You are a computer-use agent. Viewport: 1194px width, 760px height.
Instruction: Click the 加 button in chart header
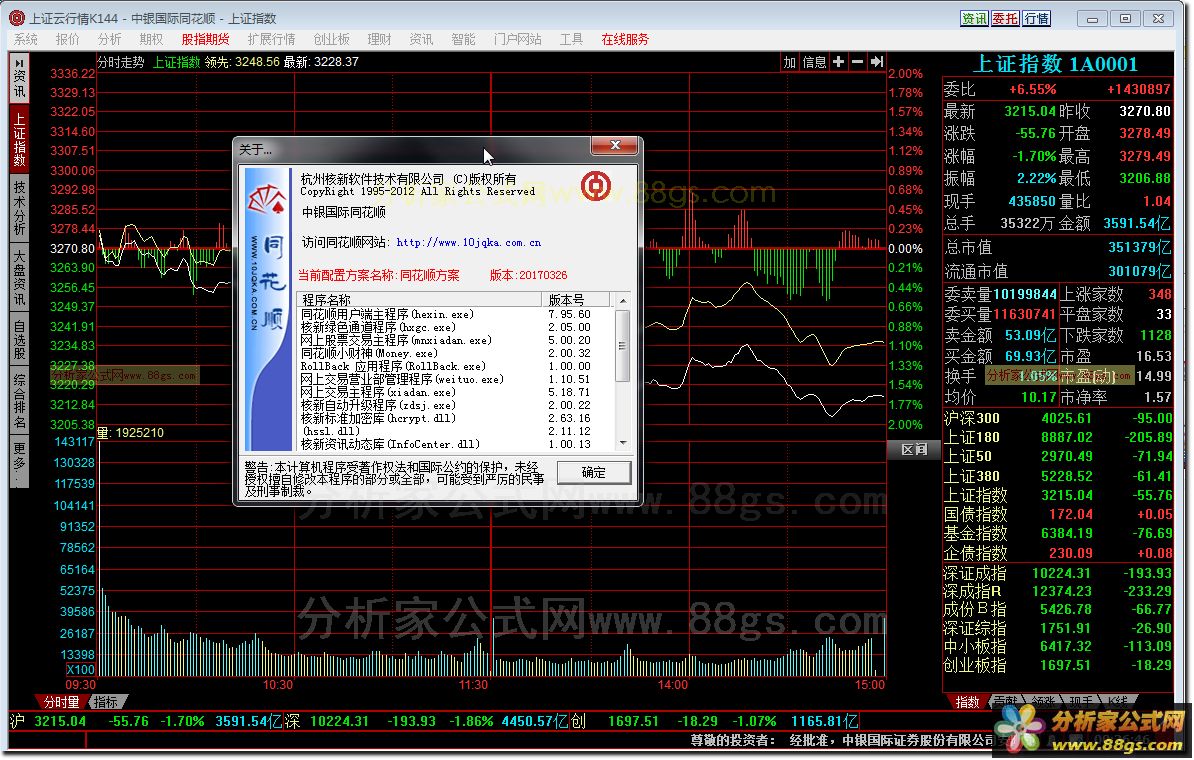[x=790, y=62]
